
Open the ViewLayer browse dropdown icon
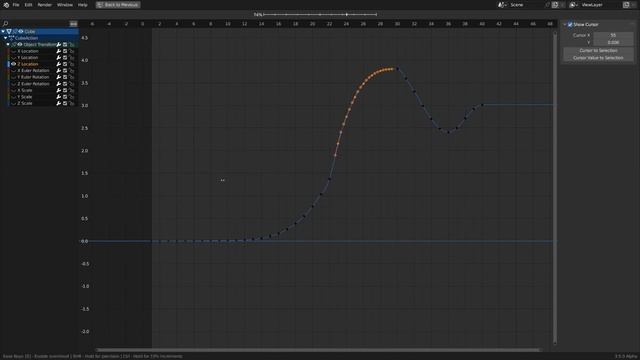573,5
